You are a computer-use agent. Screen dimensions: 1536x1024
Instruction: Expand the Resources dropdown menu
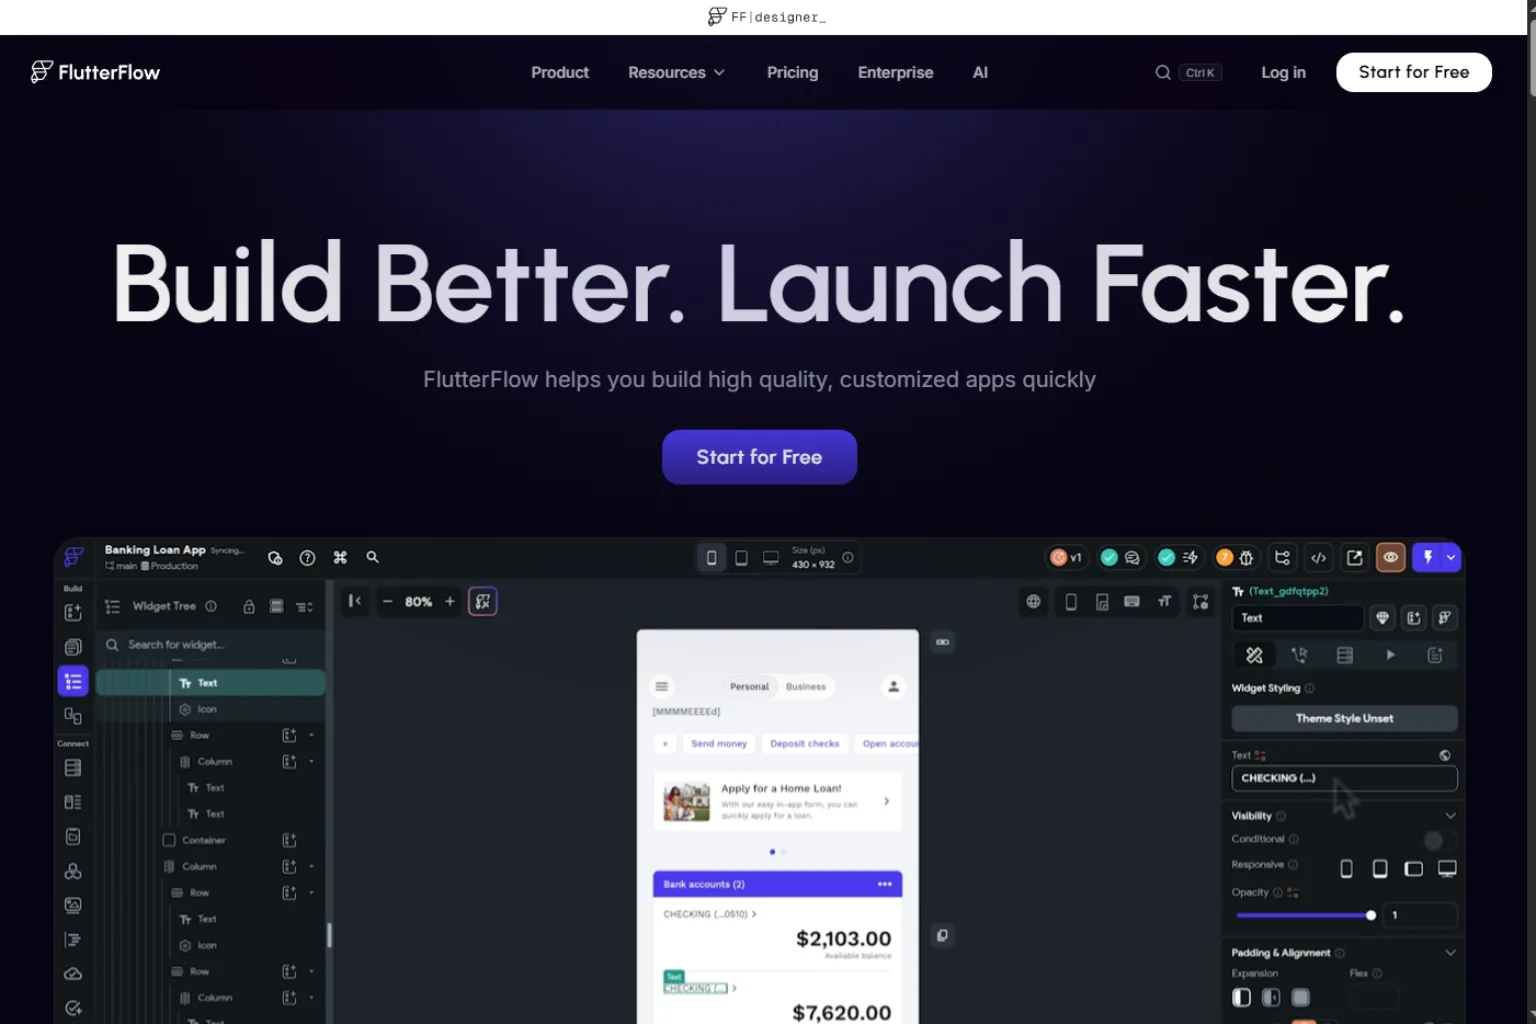(x=676, y=72)
